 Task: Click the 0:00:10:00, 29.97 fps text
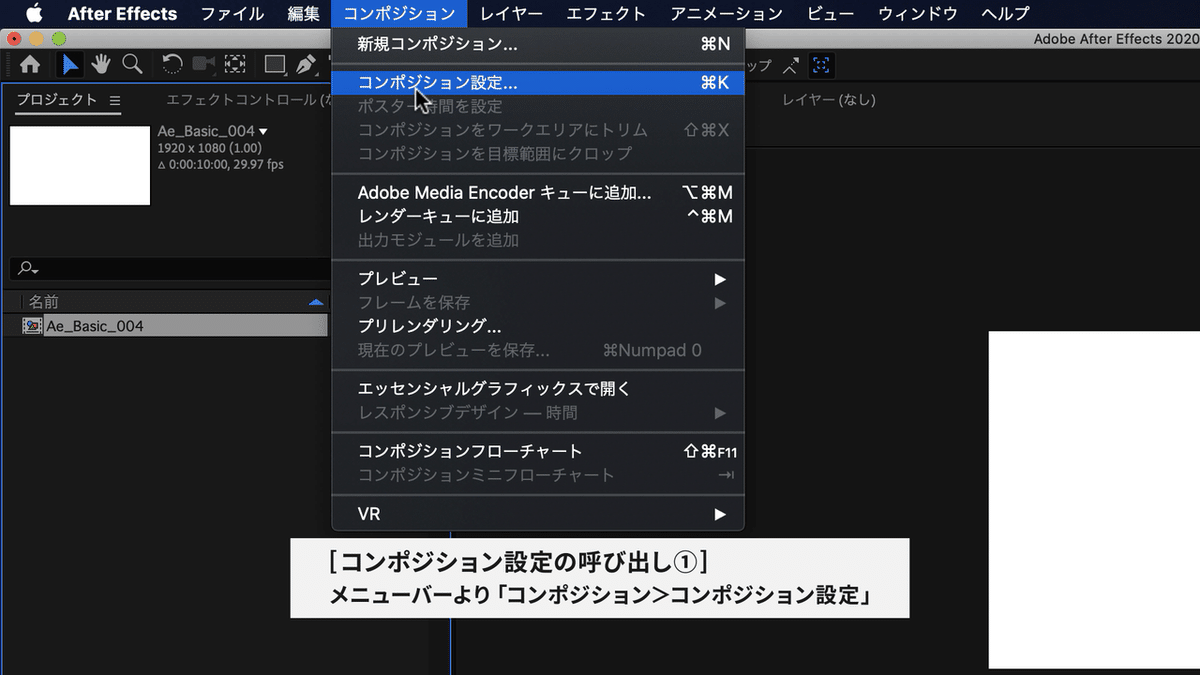[x=221, y=164]
